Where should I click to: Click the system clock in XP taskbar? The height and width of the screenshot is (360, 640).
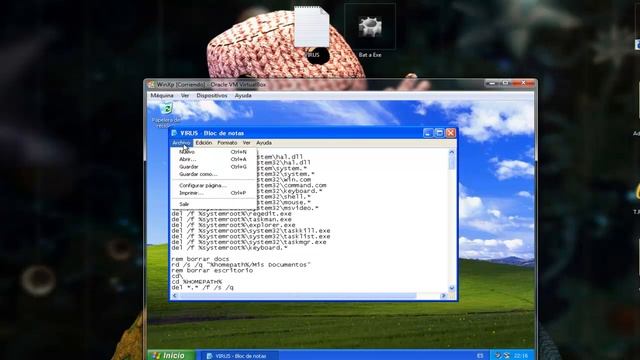(x=521, y=356)
